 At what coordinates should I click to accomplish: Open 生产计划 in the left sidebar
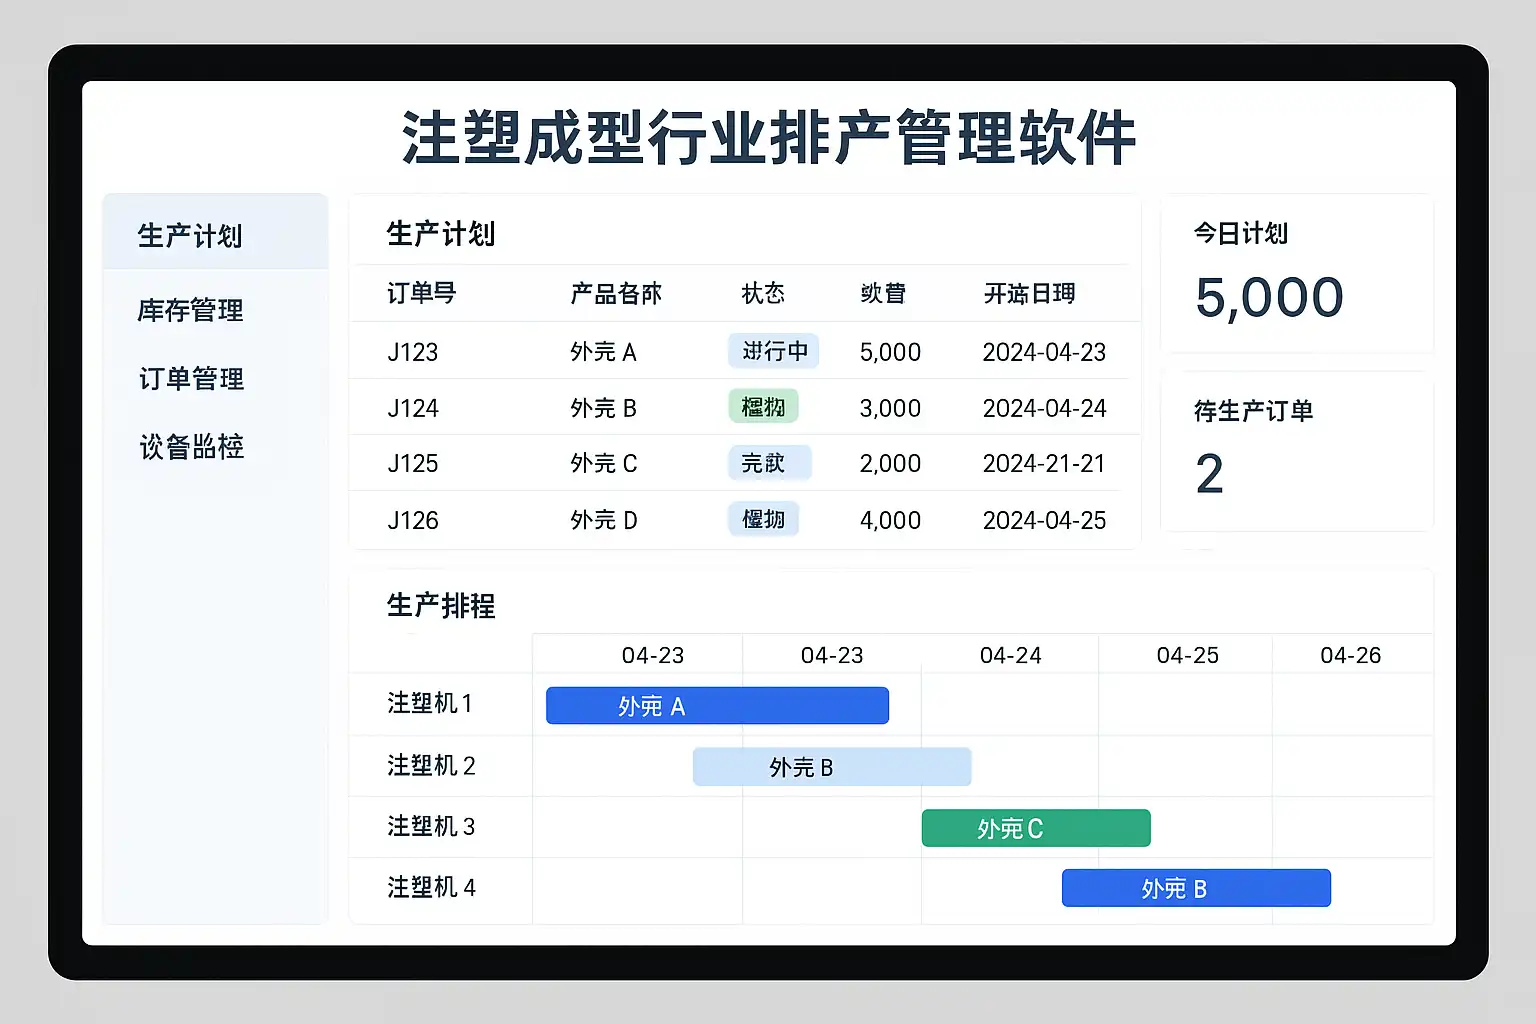pos(215,234)
